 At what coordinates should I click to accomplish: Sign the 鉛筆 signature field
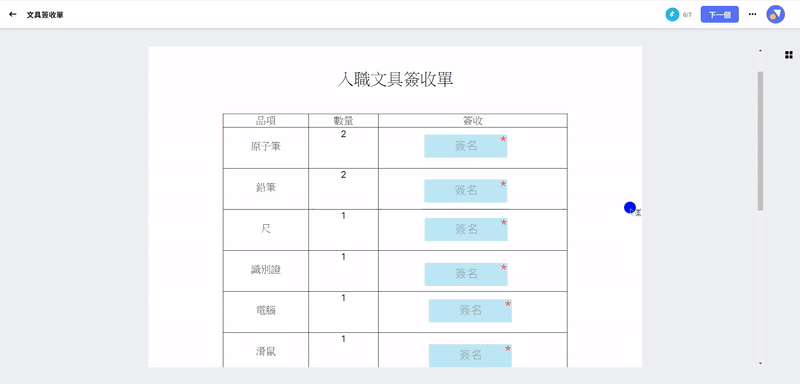click(x=465, y=191)
